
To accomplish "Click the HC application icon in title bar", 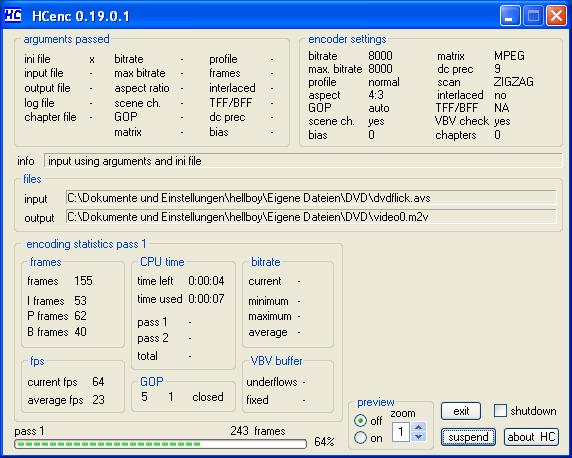I will [x=13, y=15].
